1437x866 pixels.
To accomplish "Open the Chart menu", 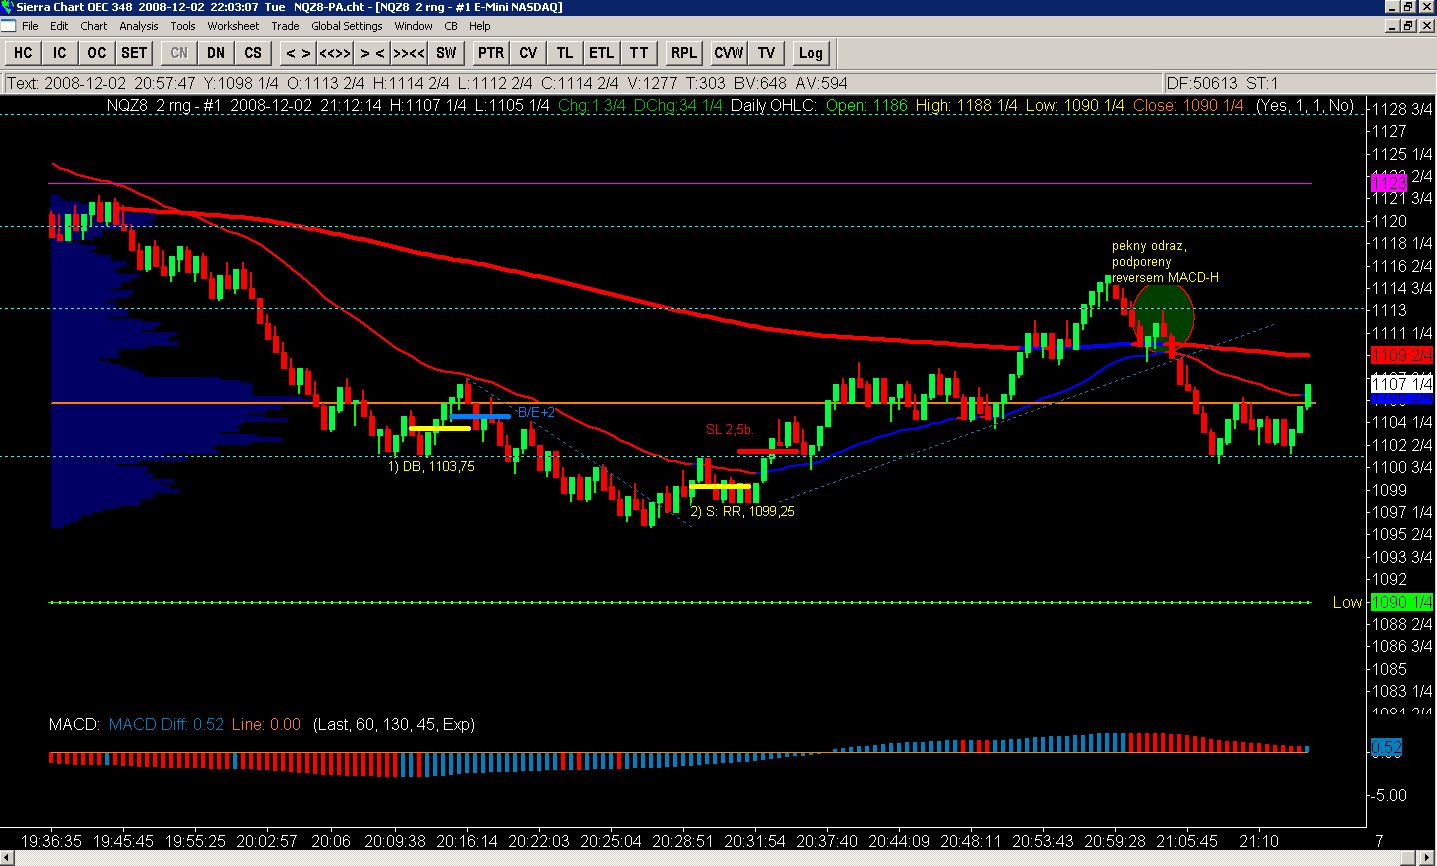I will point(94,26).
